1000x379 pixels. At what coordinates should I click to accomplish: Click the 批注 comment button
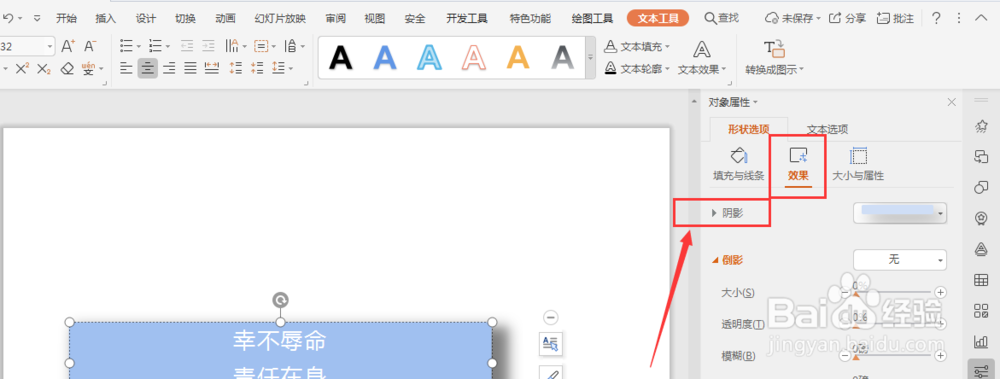click(x=895, y=19)
